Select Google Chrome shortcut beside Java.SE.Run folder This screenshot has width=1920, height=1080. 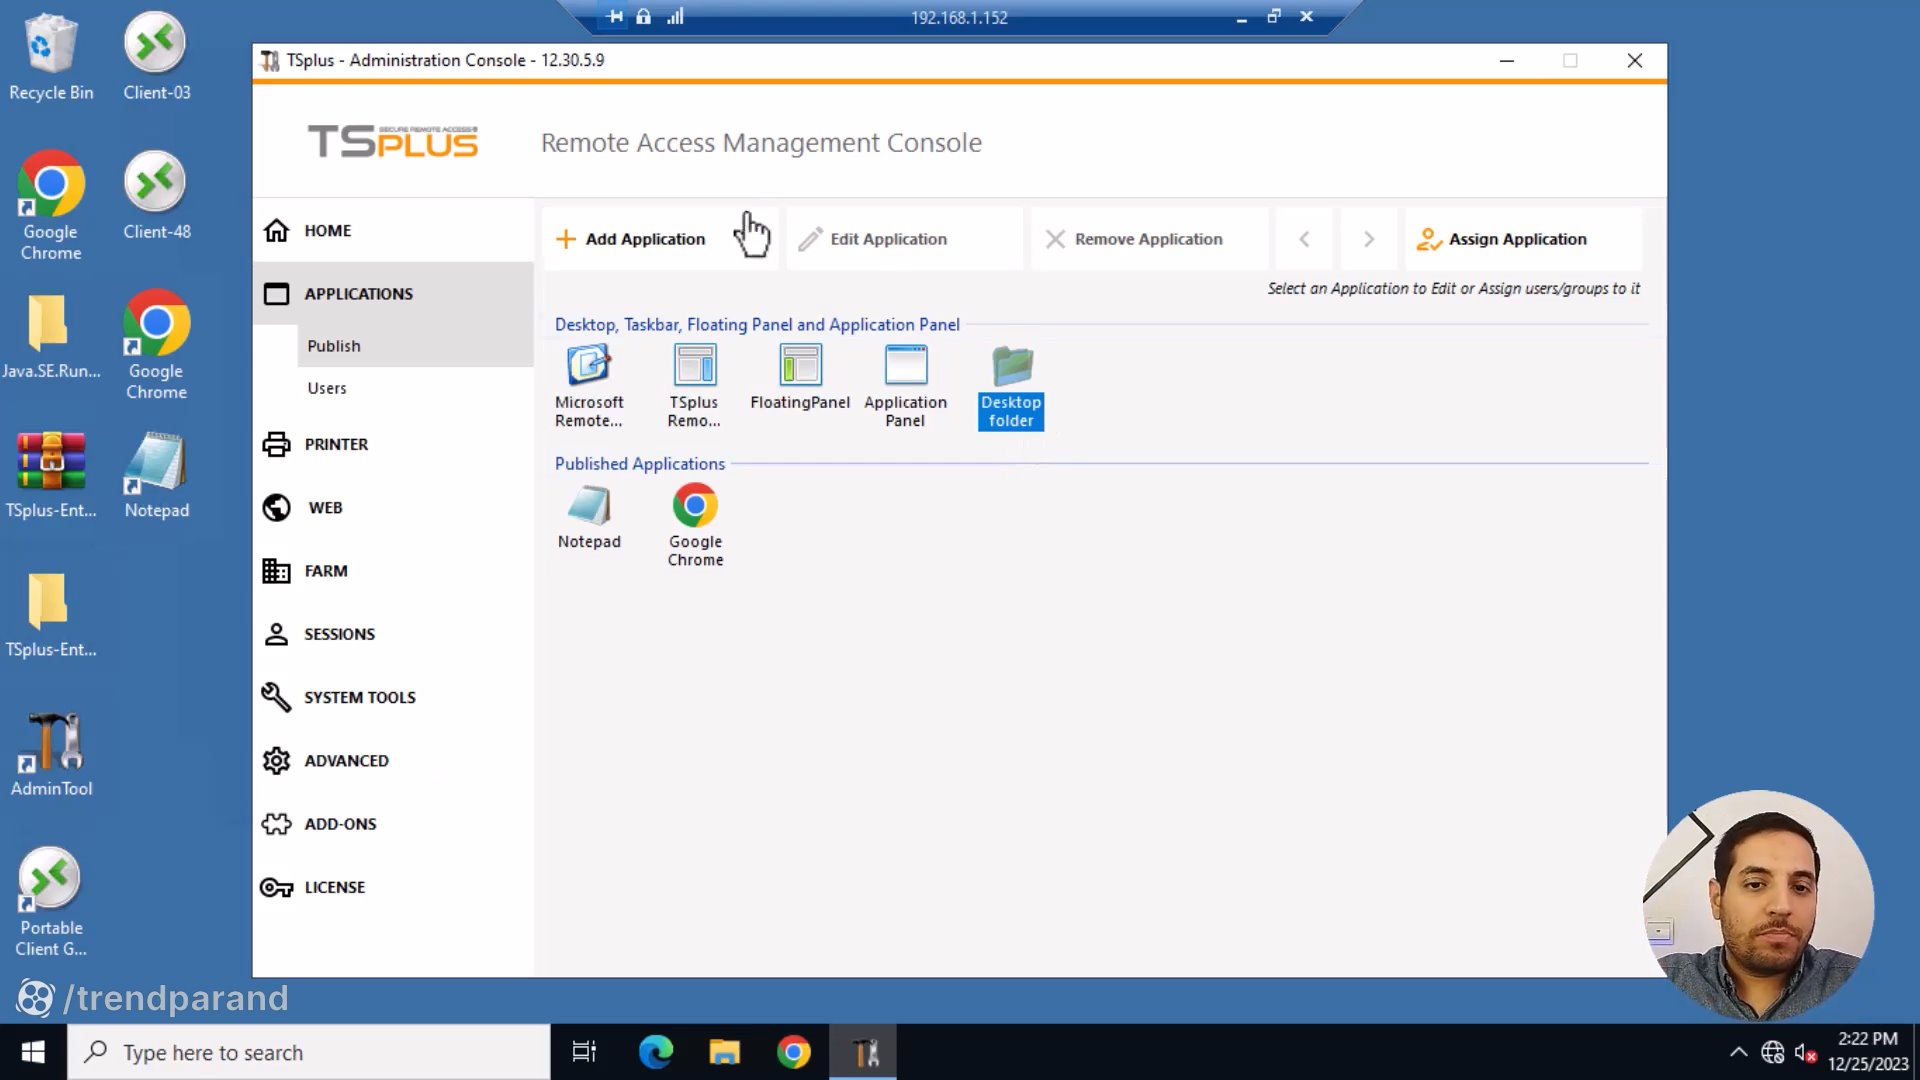(x=156, y=346)
